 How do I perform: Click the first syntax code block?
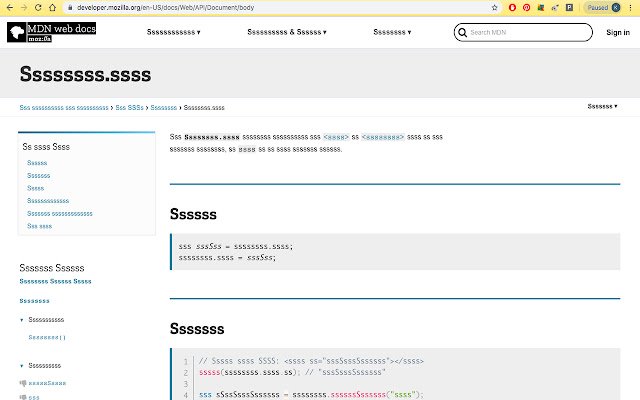(x=395, y=252)
